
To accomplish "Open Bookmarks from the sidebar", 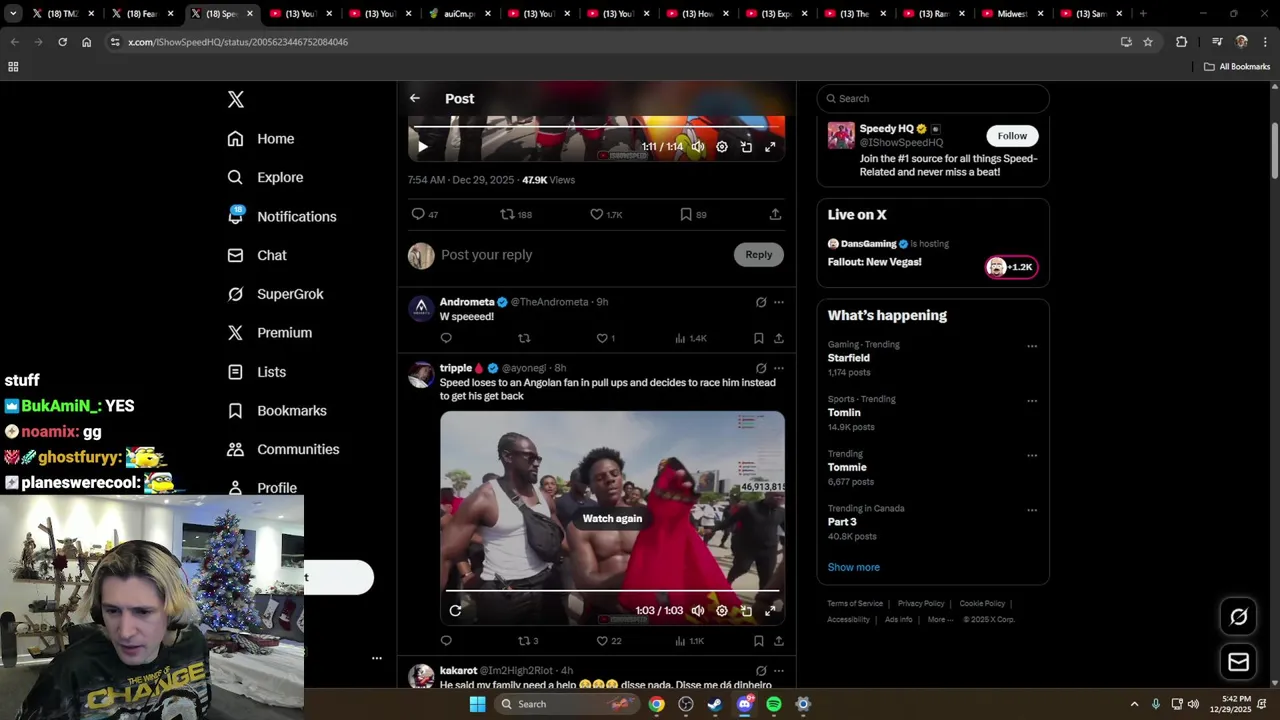I will coord(277,411).
